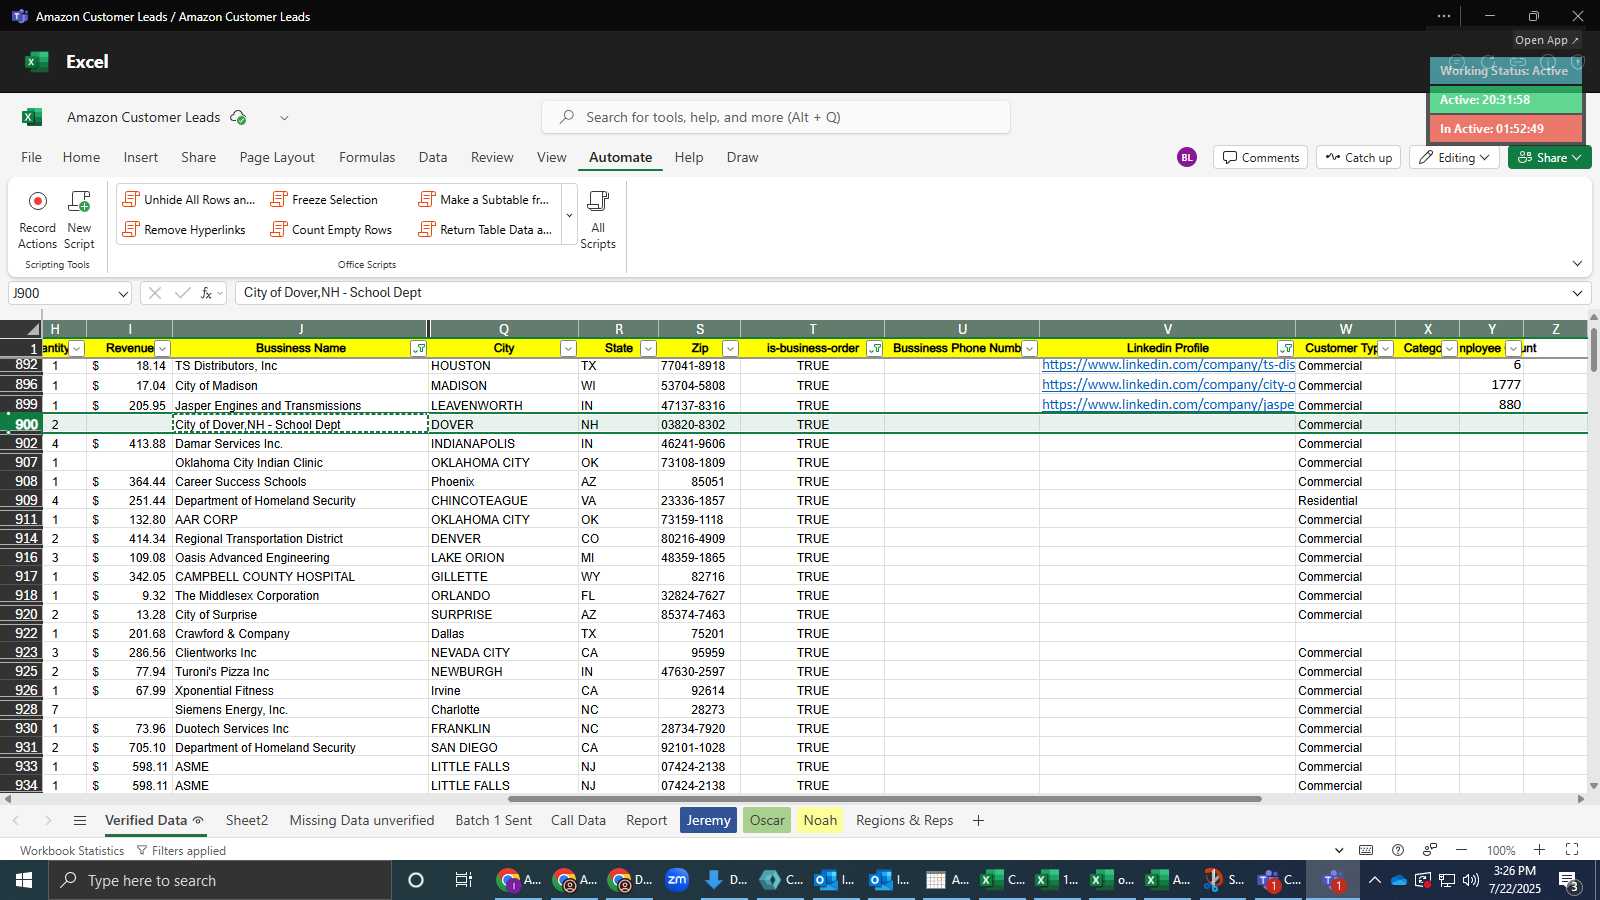Open is-business-order filter dropdown
Viewport: 1600px width, 900px height.
tap(875, 349)
